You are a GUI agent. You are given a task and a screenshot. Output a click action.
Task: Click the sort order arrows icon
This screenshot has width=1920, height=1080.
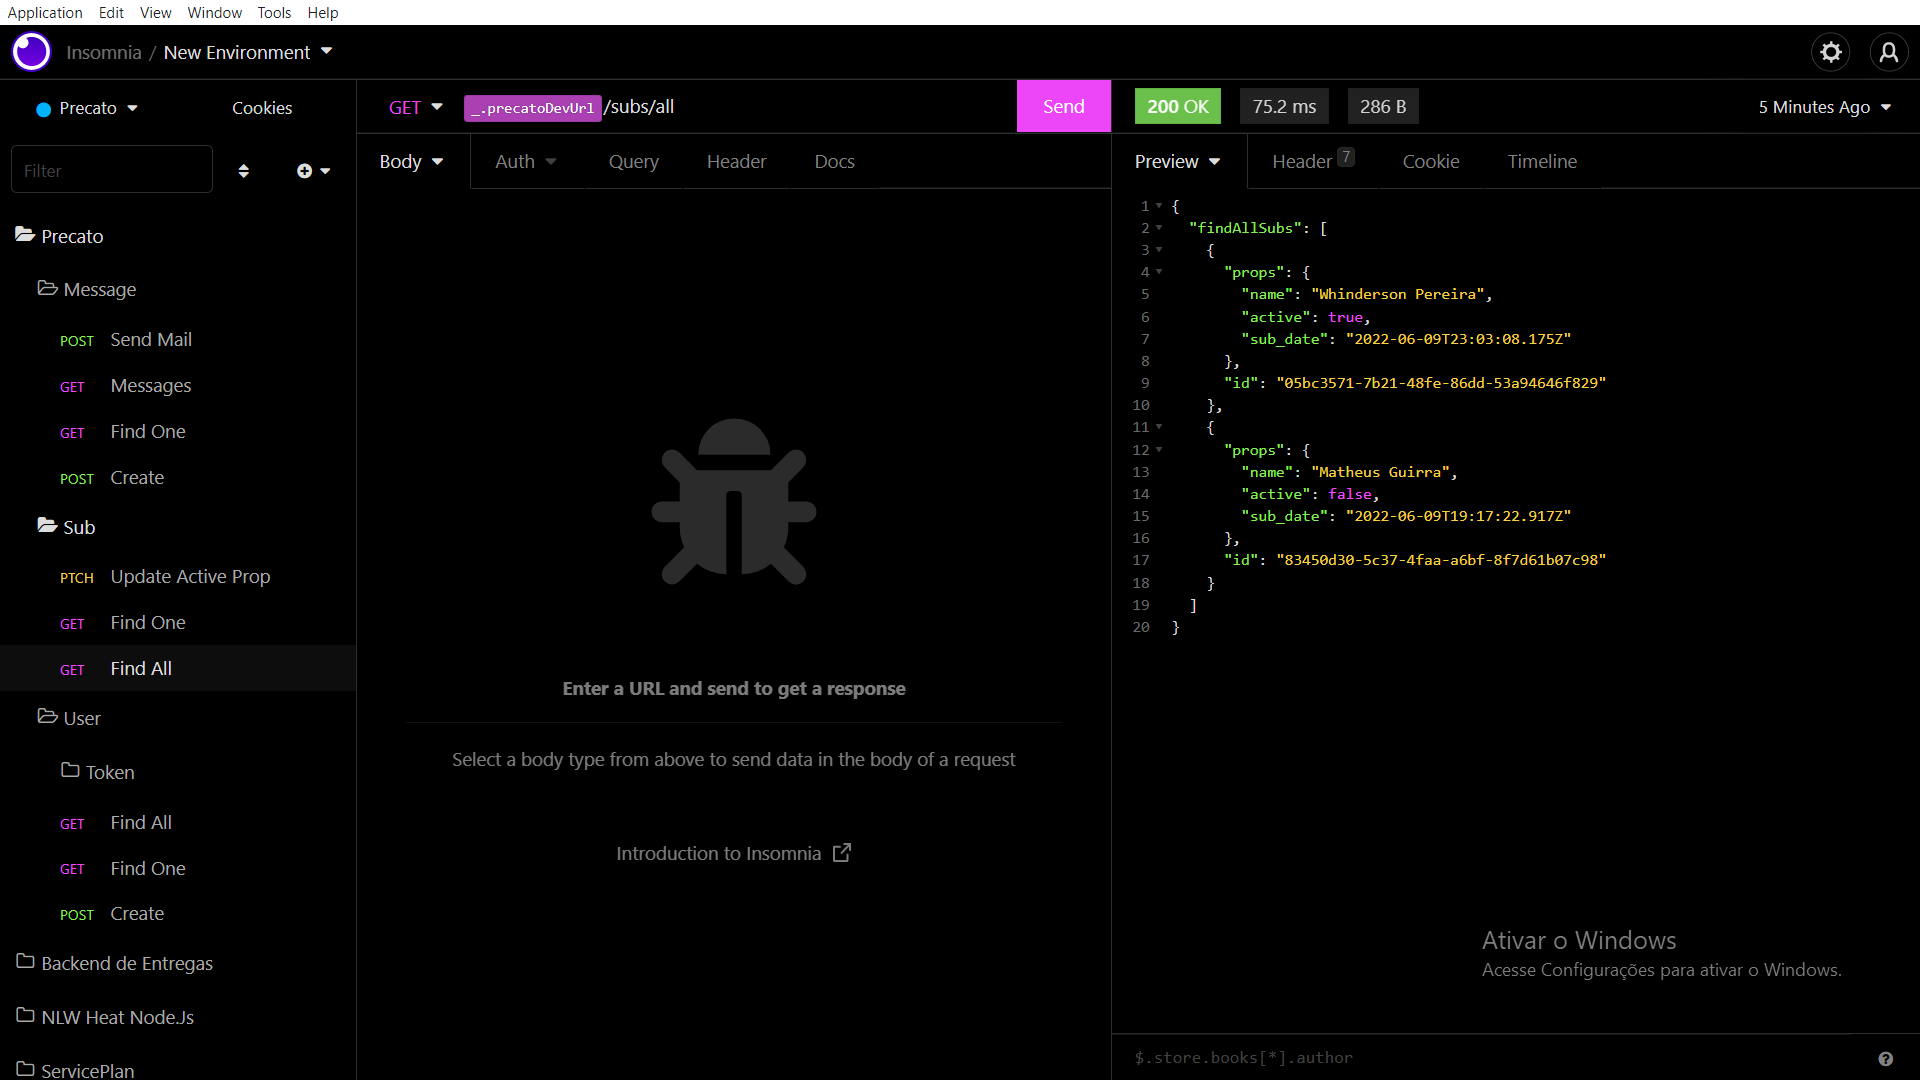[x=243, y=171]
